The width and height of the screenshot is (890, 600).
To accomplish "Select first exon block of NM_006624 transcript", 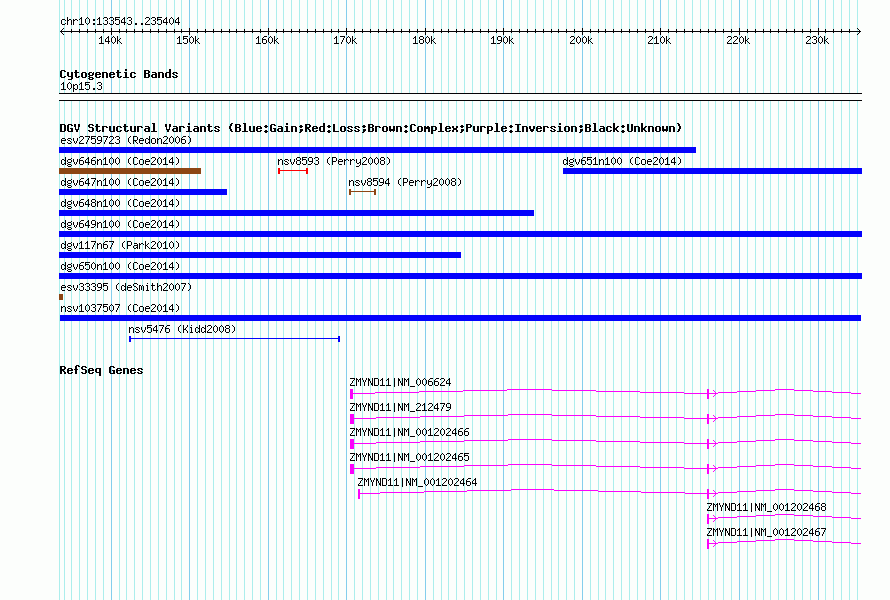I will 352,394.
